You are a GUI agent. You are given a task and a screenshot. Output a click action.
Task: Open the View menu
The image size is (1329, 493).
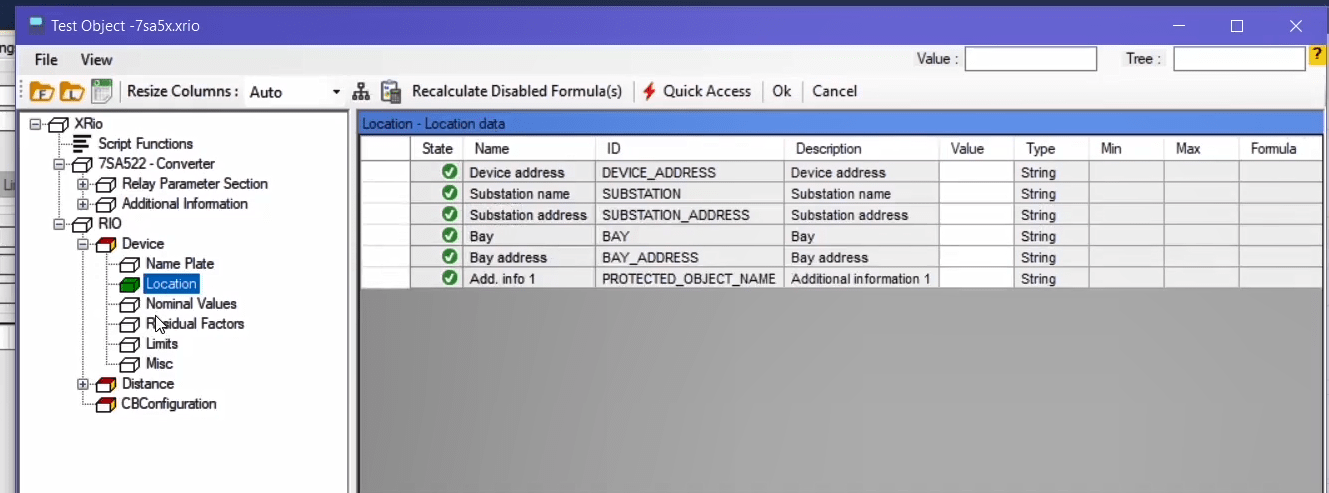pyautogui.click(x=96, y=60)
